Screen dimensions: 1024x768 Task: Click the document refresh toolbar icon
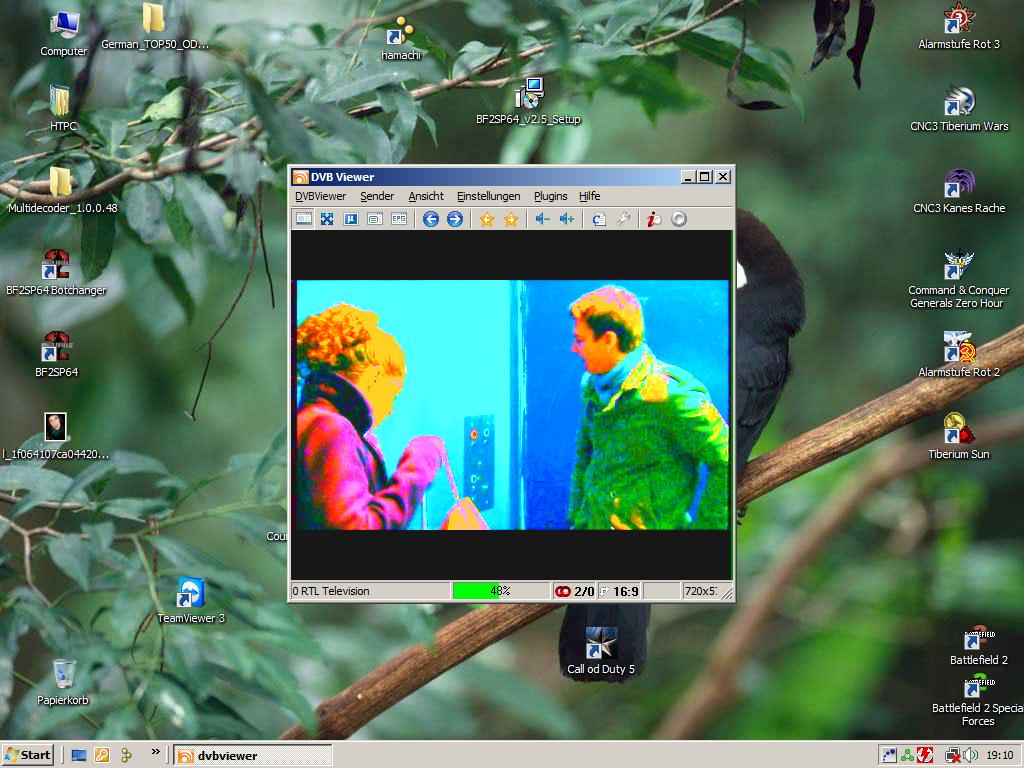pyautogui.click(x=599, y=219)
